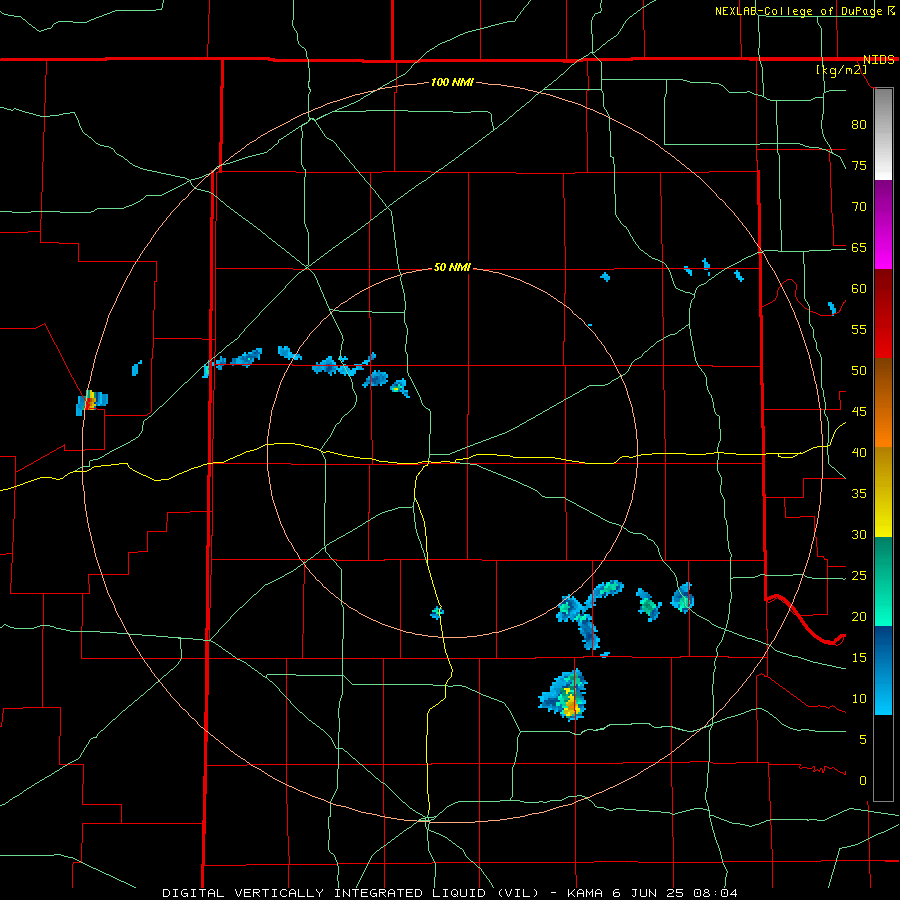Click the large yellow-core storm cell in the southeast

point(565,695)
